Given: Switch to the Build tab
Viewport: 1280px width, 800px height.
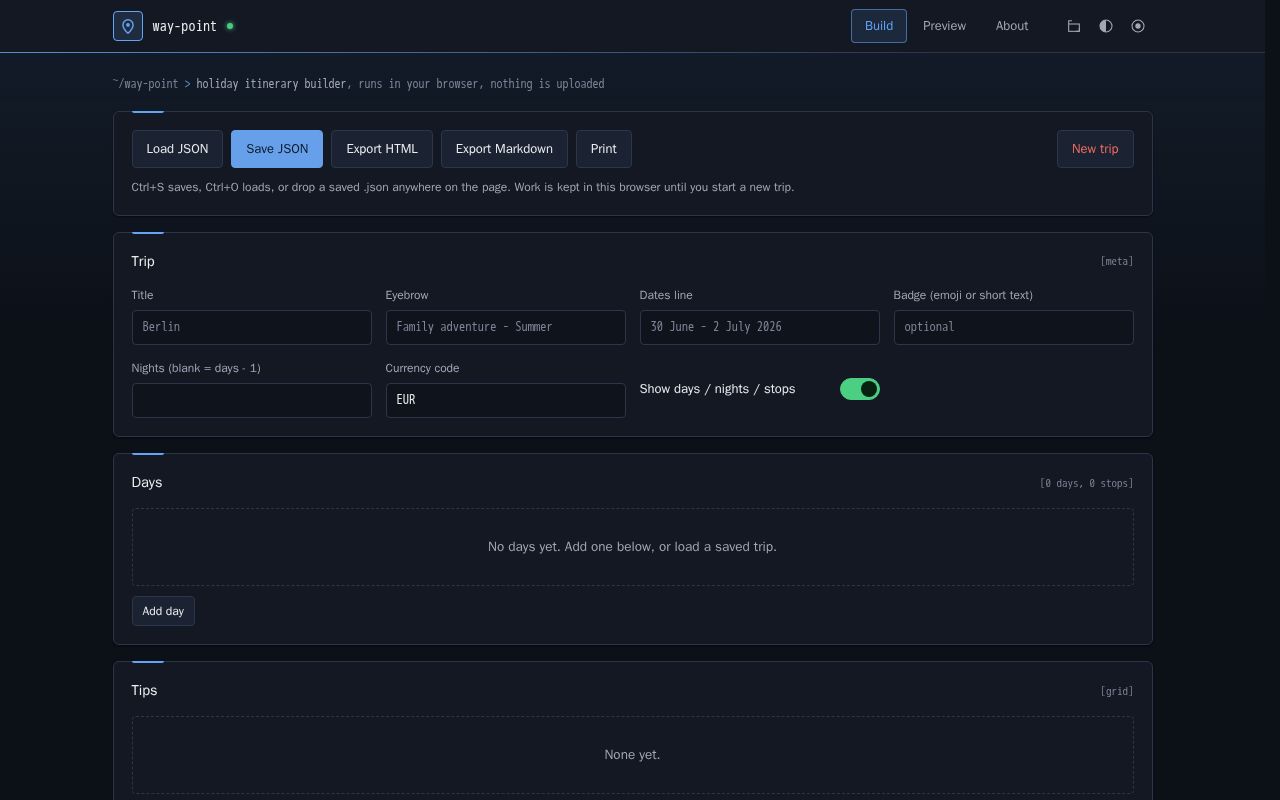Looking at the screenshot, I should tap(879, 26).
